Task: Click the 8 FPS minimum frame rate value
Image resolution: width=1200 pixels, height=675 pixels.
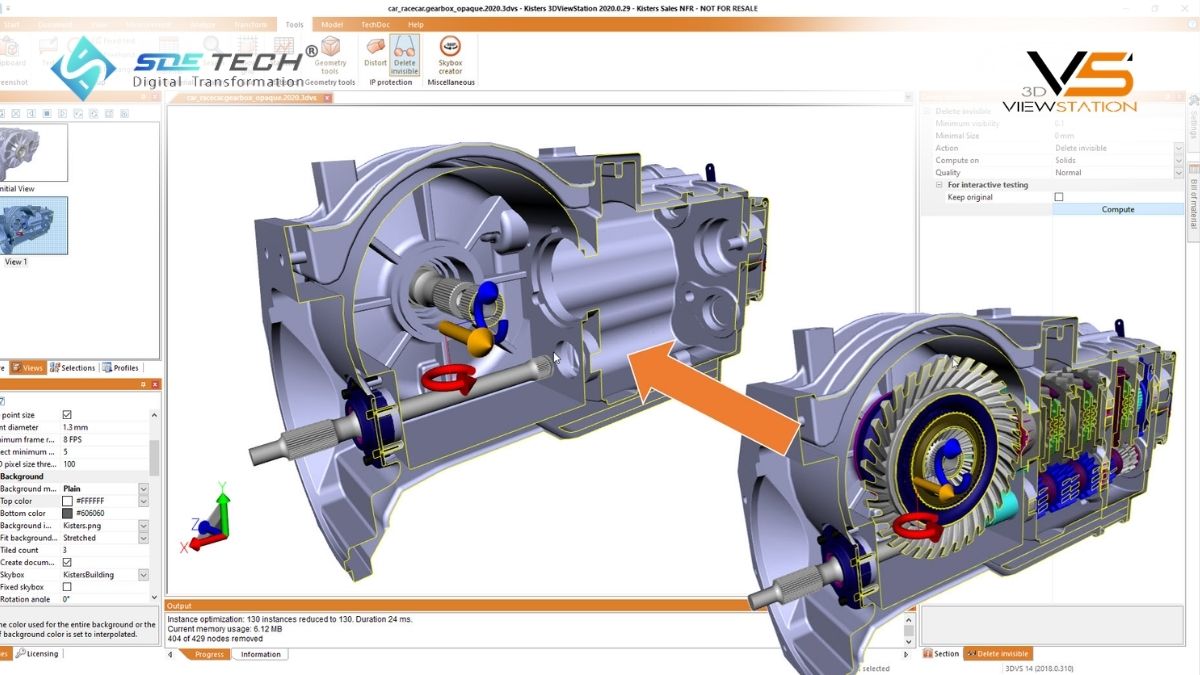Action: (104, 440)
